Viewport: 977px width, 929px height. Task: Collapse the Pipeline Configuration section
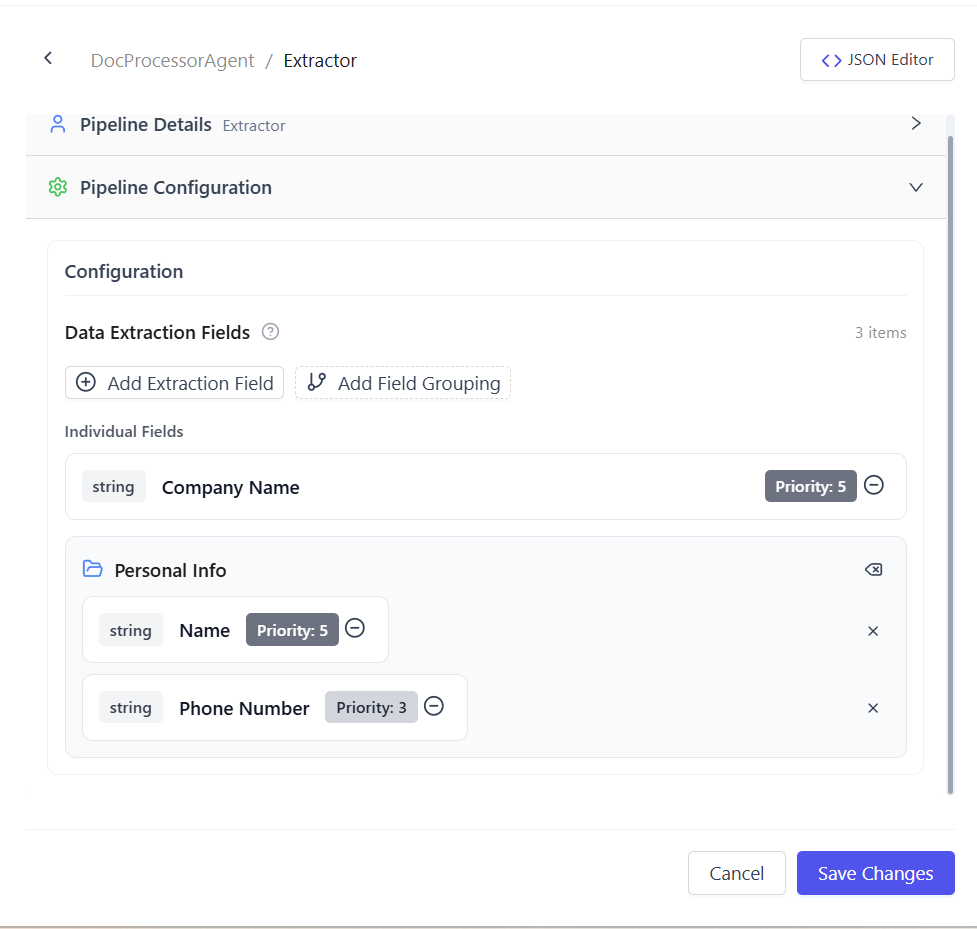click(x=915, y=188)
